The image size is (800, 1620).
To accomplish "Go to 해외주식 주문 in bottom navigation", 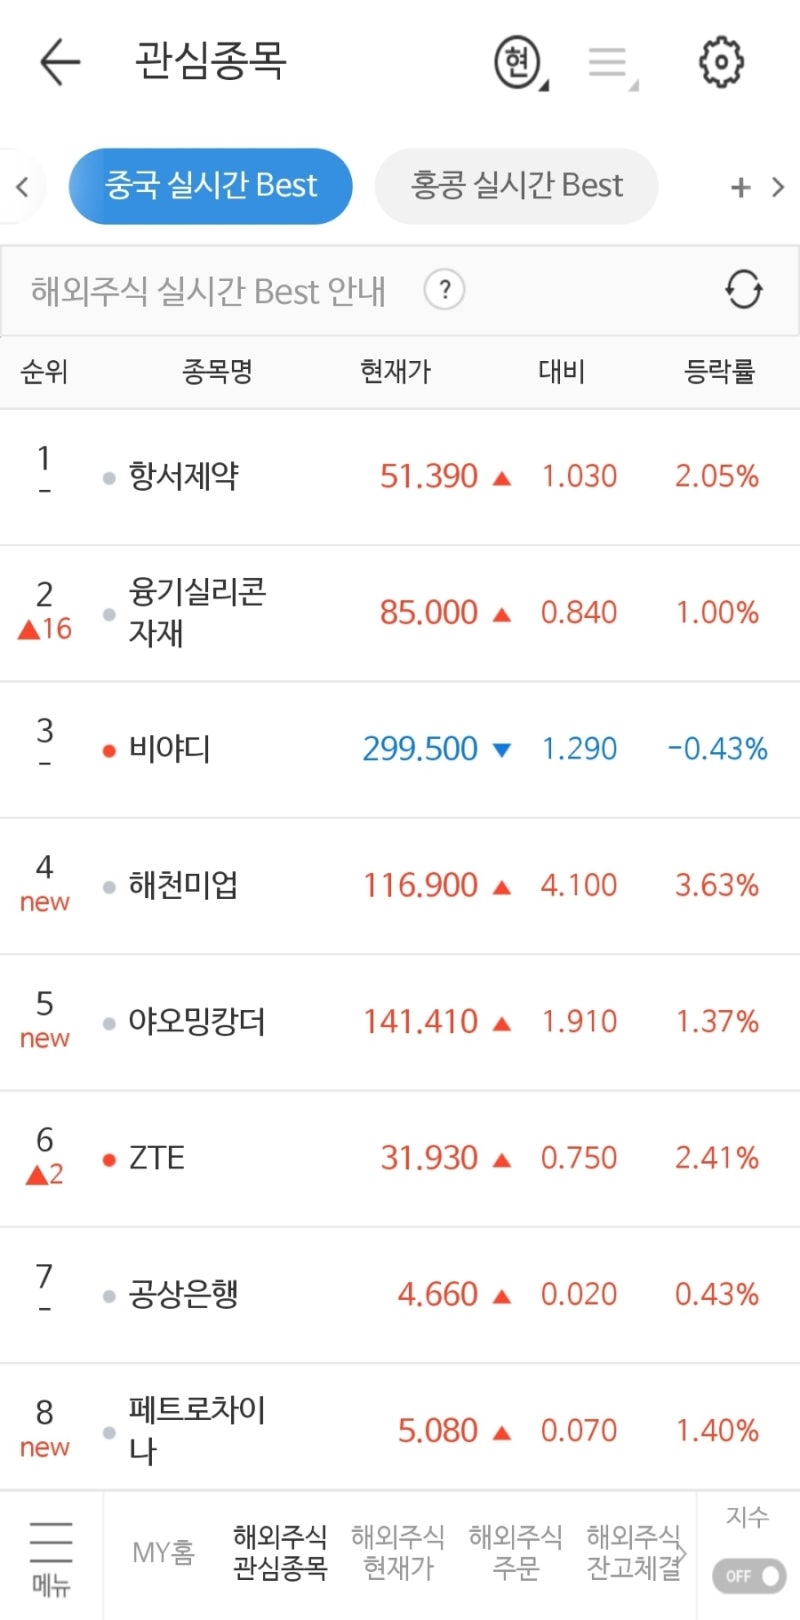I will 514,1552.
